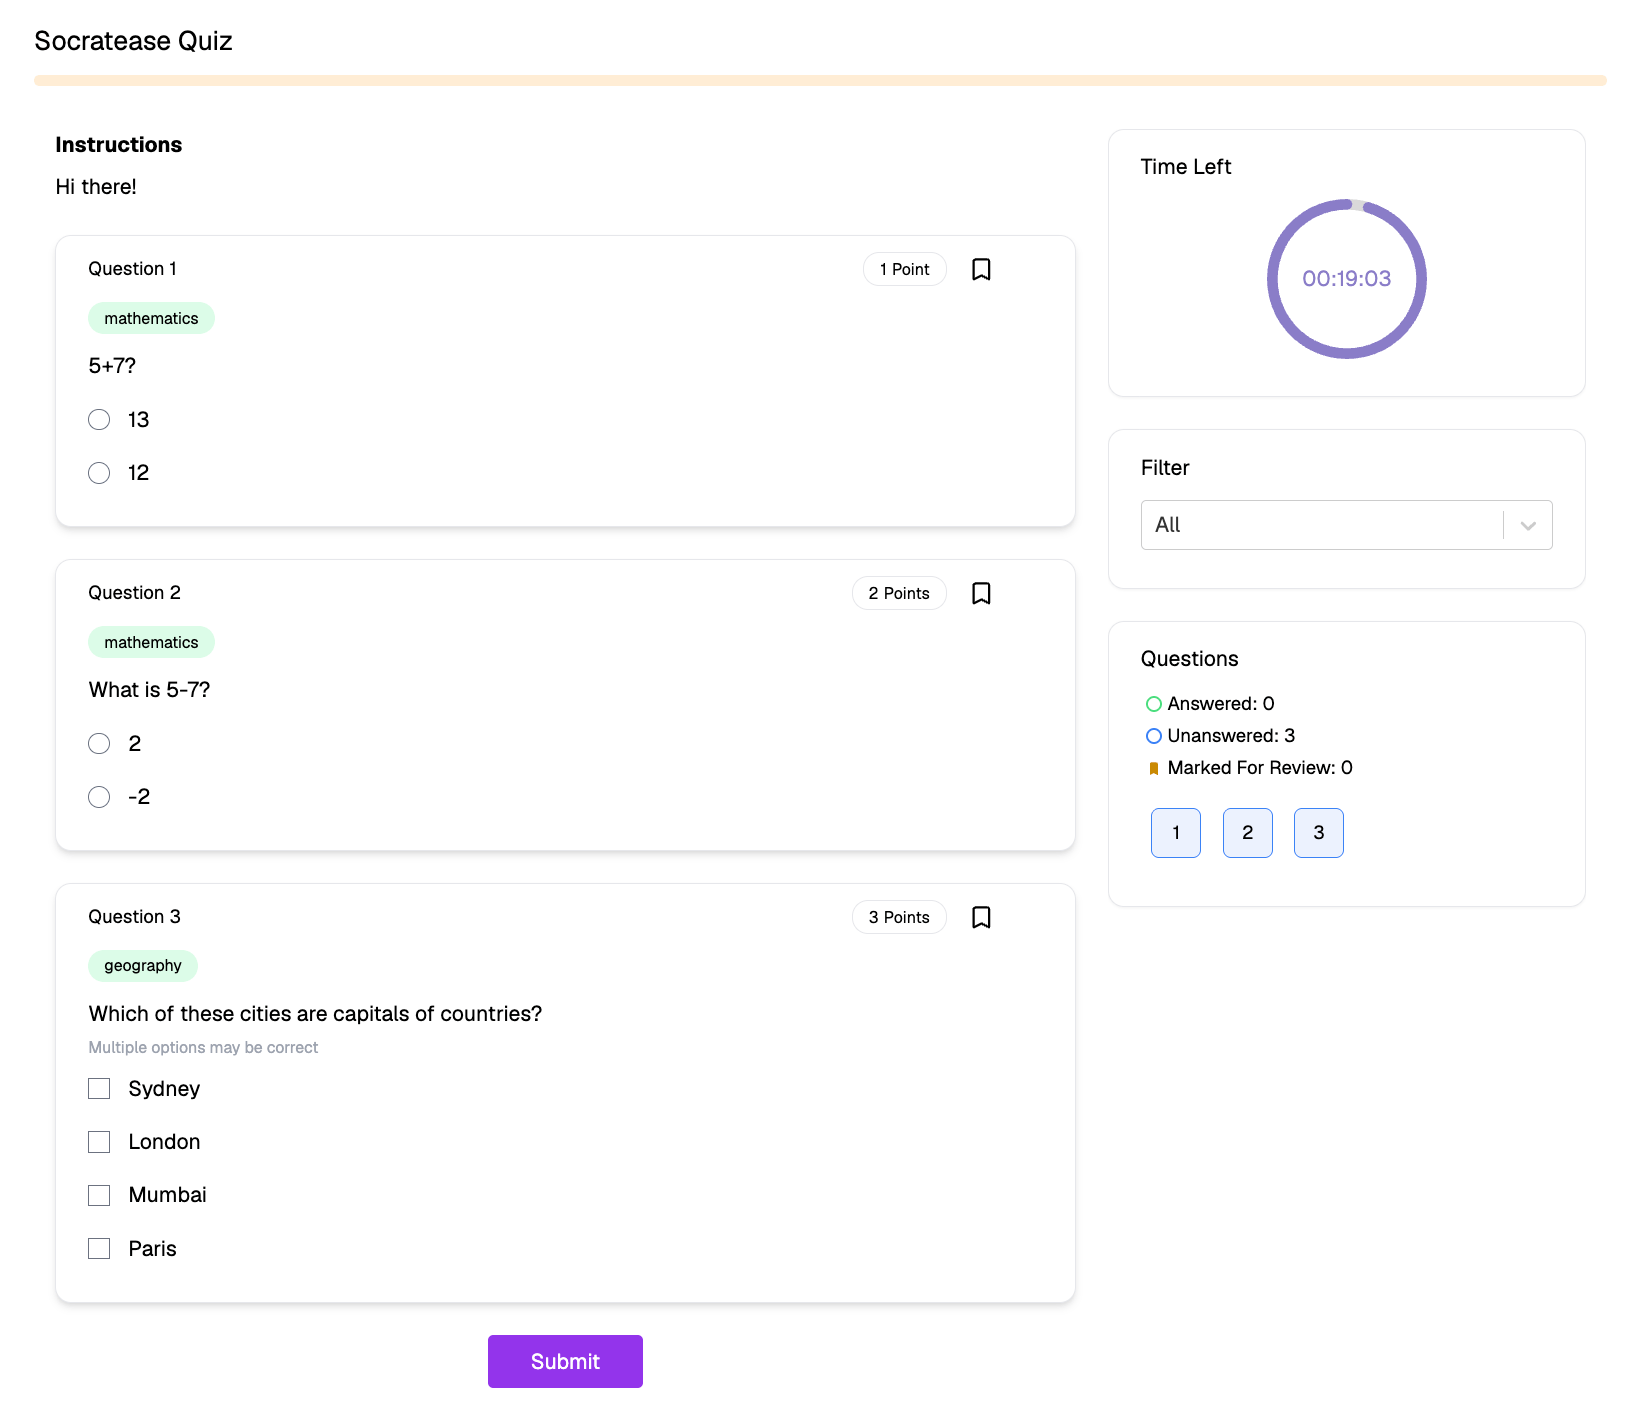Screen dimensions: 1636x1428
Task: Click the Filter panel heading
Action: click(1165, 468)
